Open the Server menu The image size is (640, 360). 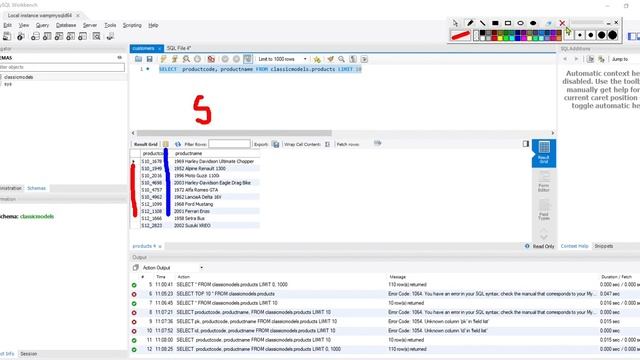pos(90,25)
